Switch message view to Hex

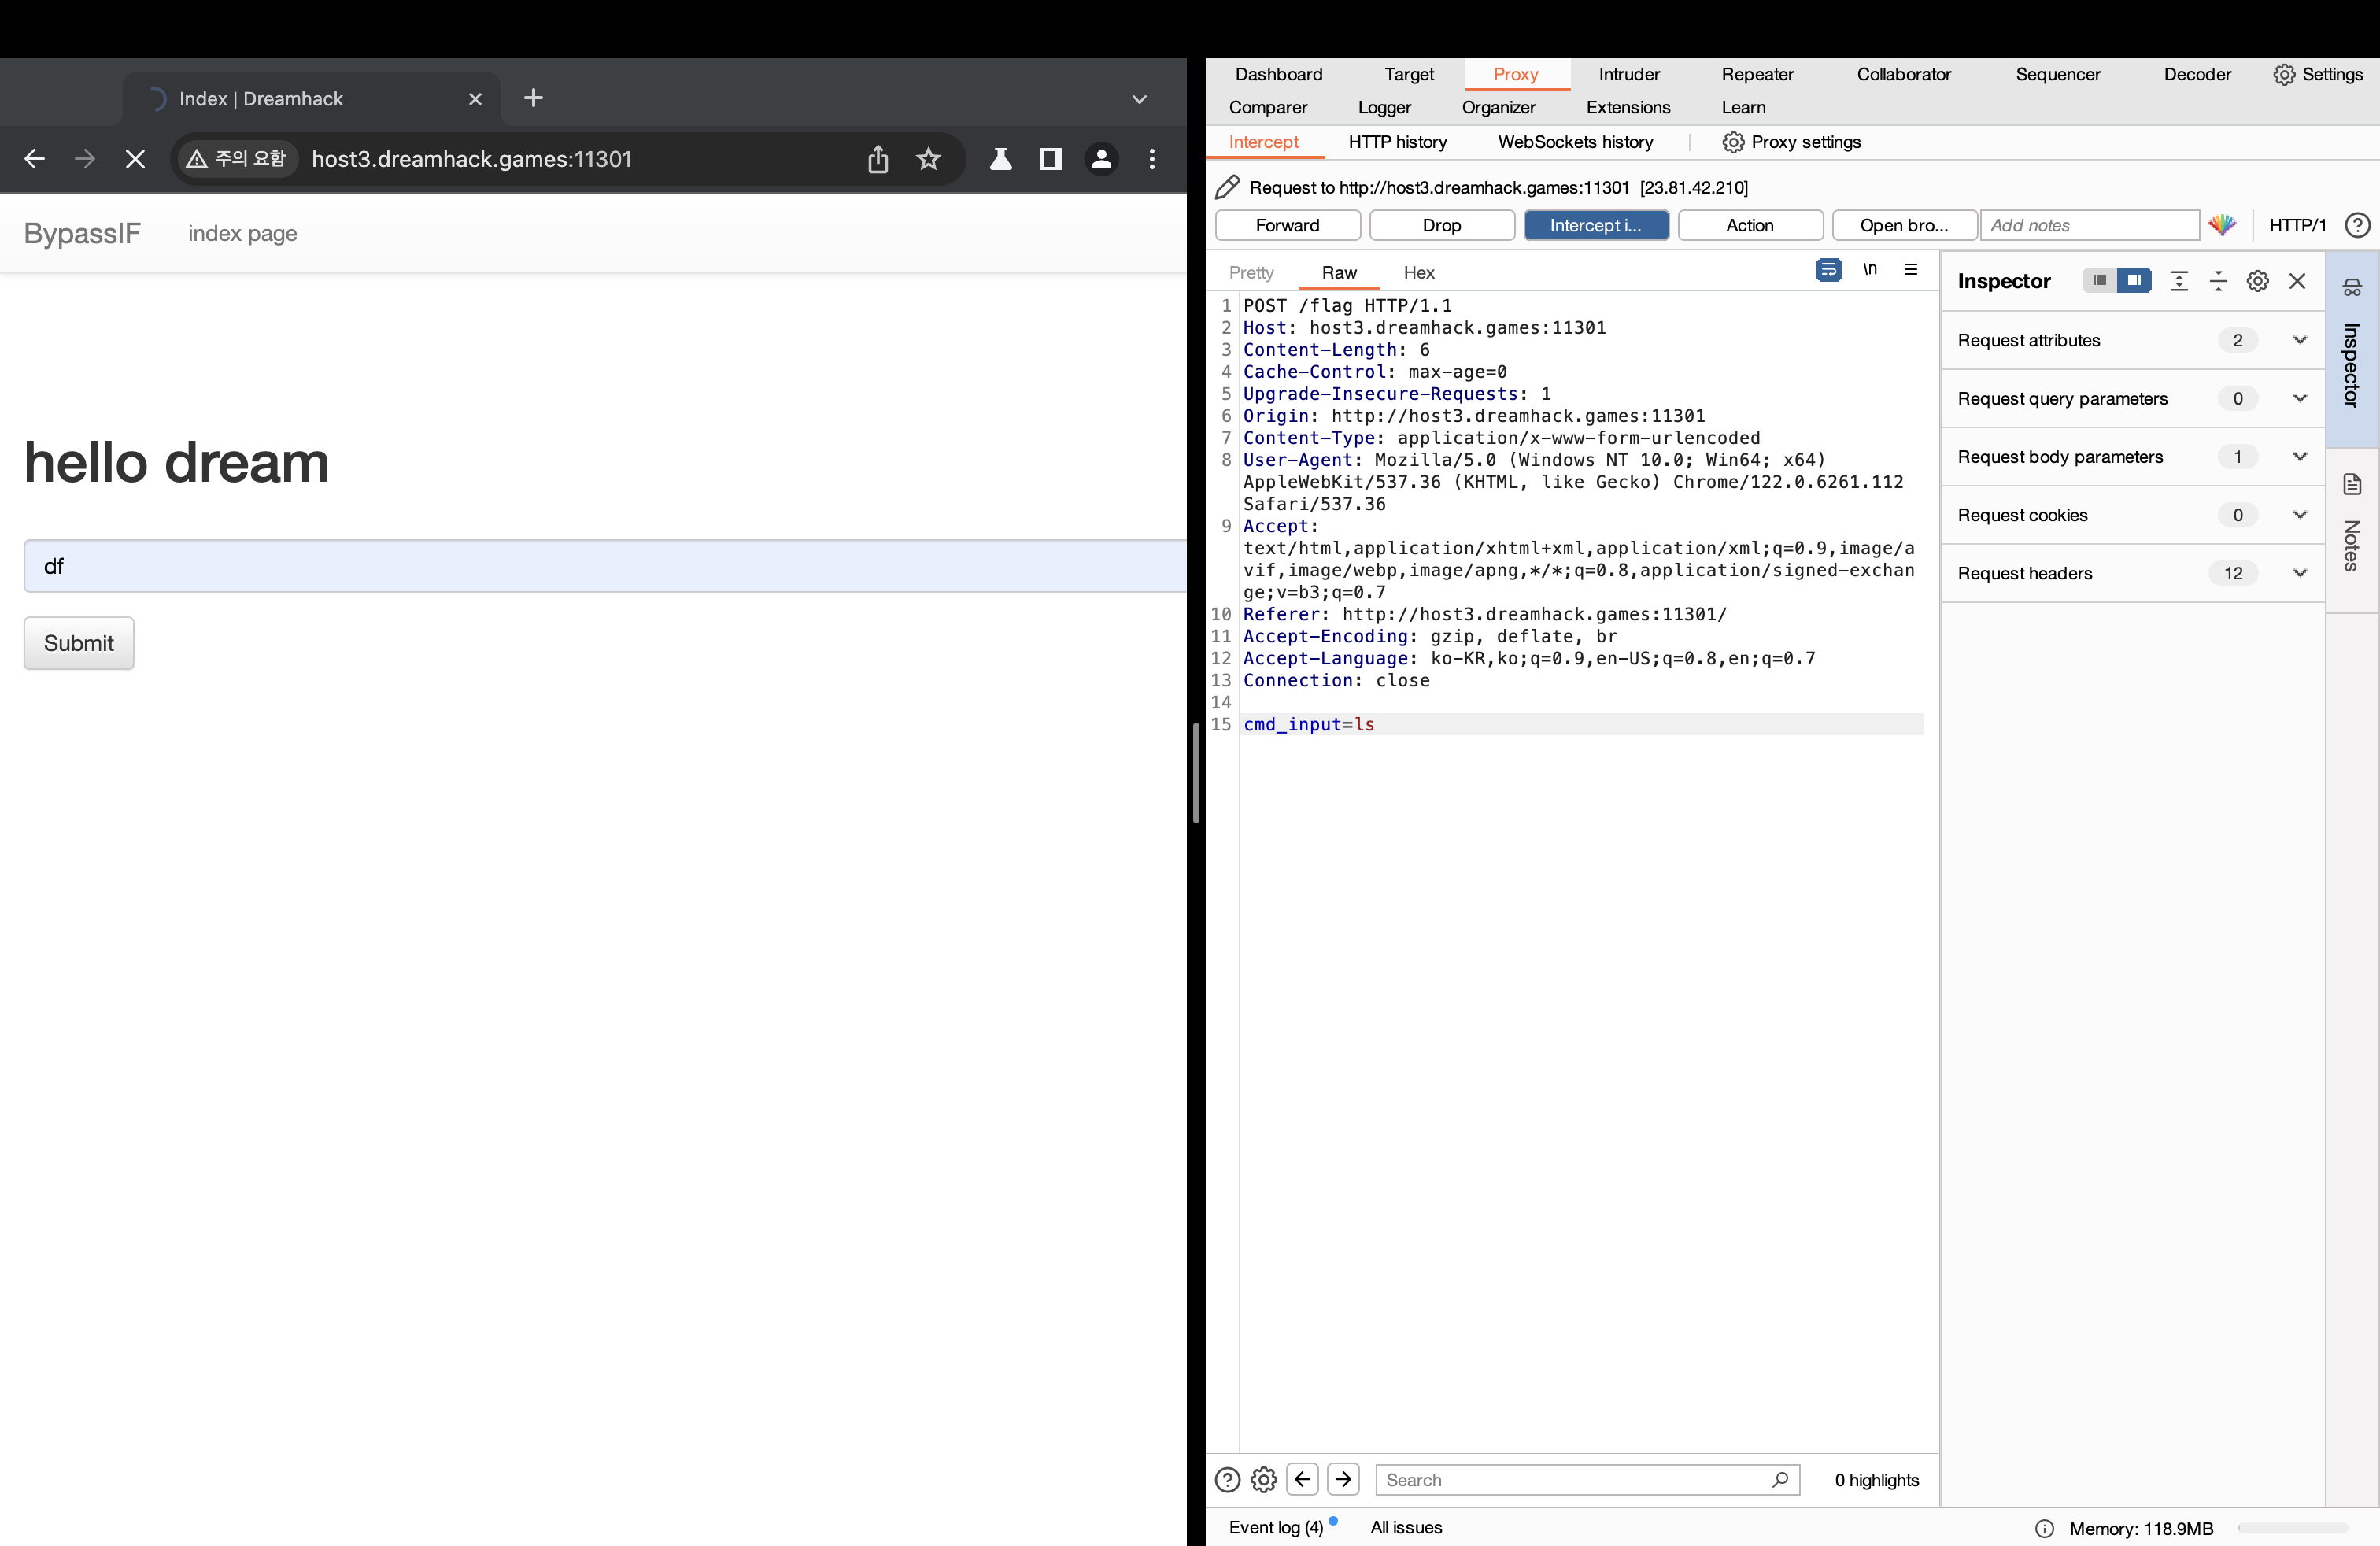point(1418,272)
